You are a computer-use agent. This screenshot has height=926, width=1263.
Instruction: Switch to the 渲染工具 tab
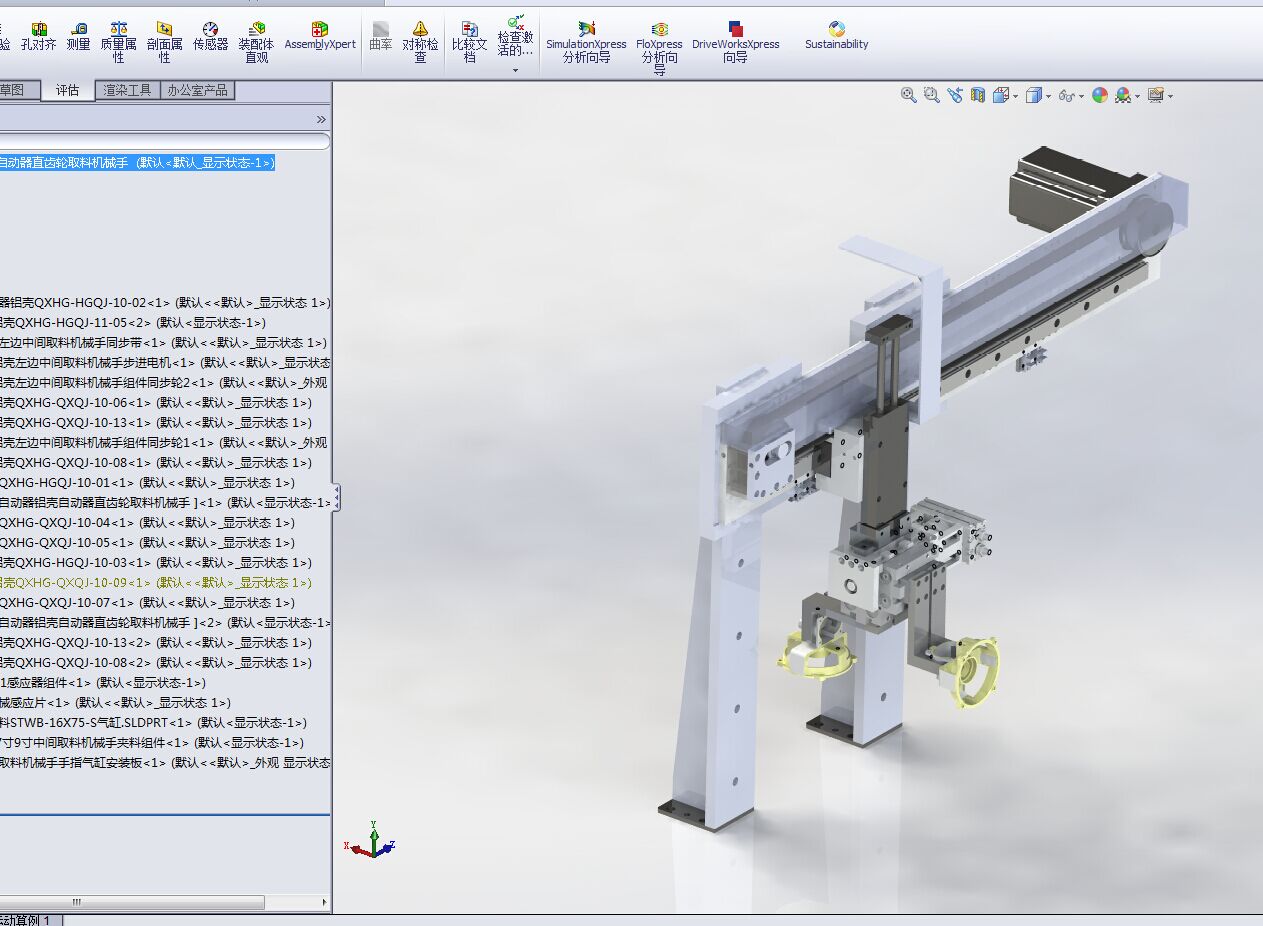(x=127, y=90)
